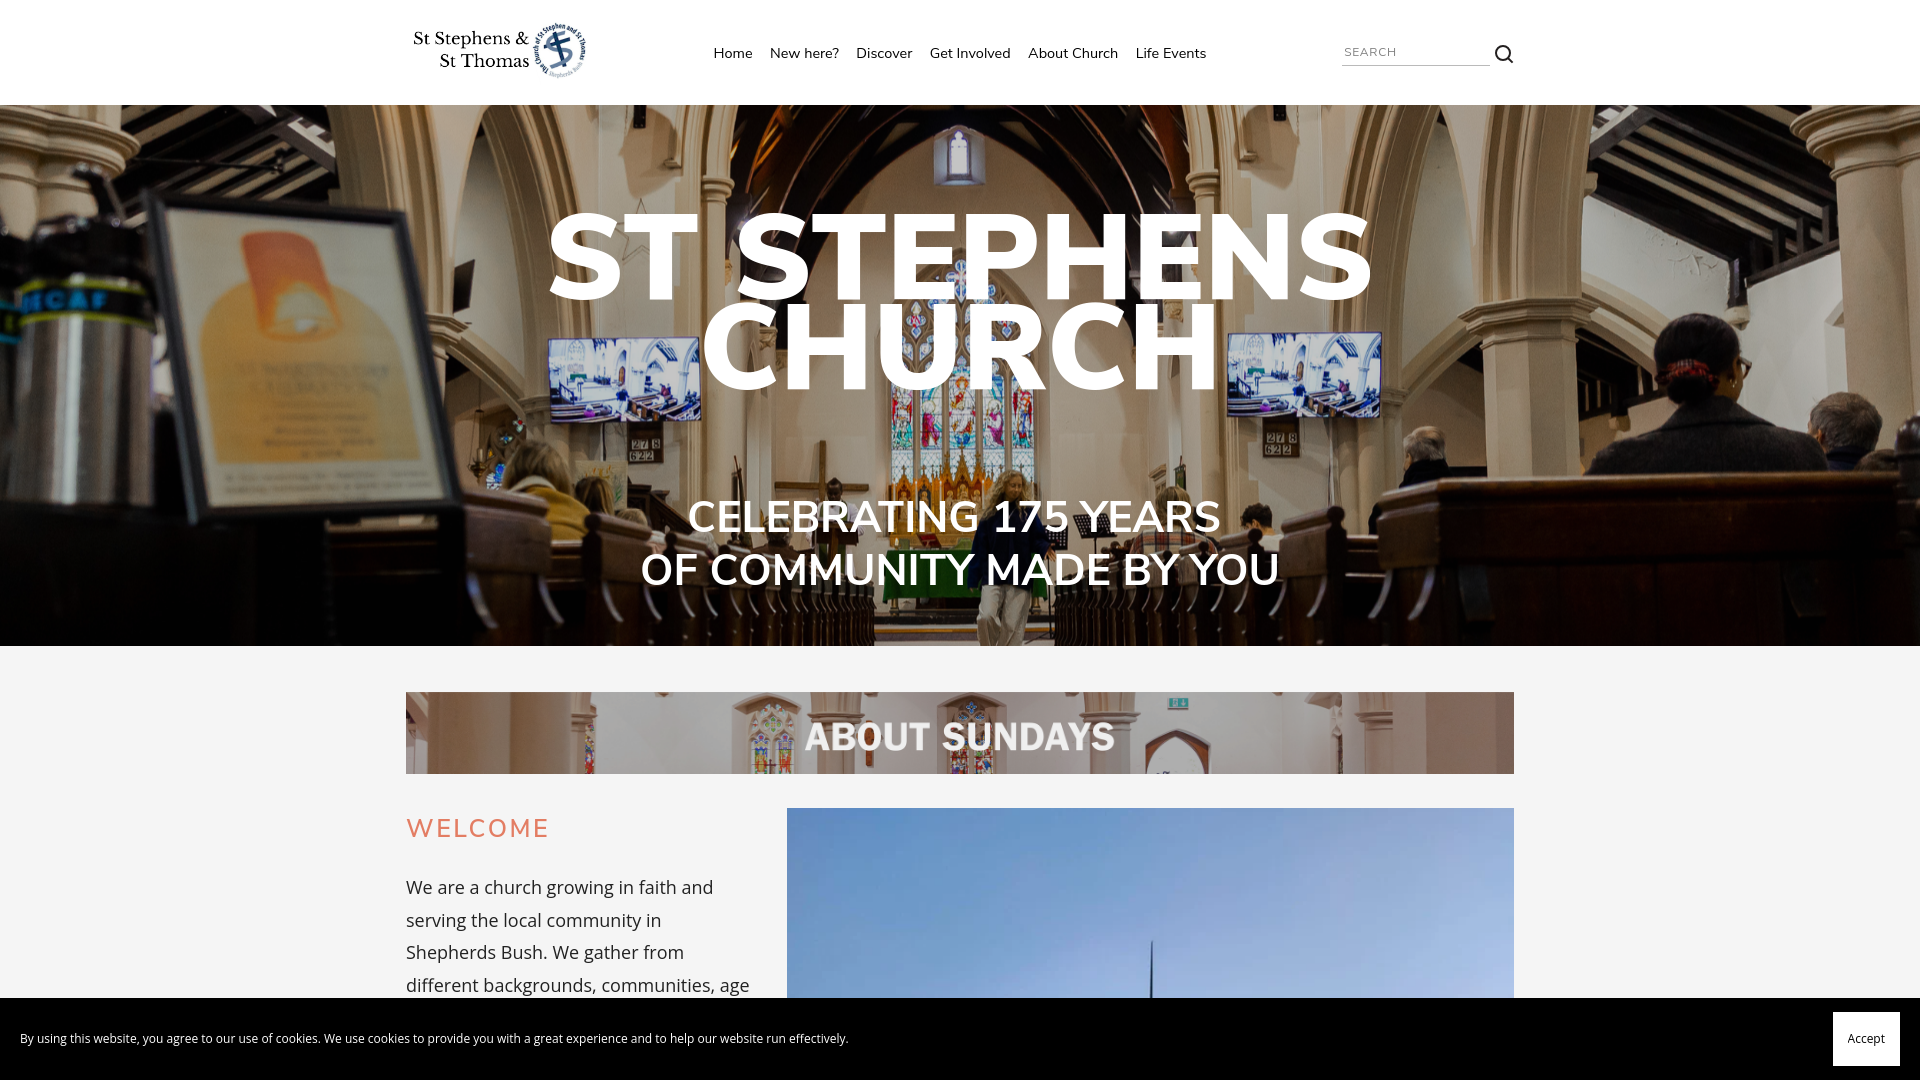This screenshot has height=1080, width=1920.
Task: Click the Welcome heading
Action: (477, 829)
